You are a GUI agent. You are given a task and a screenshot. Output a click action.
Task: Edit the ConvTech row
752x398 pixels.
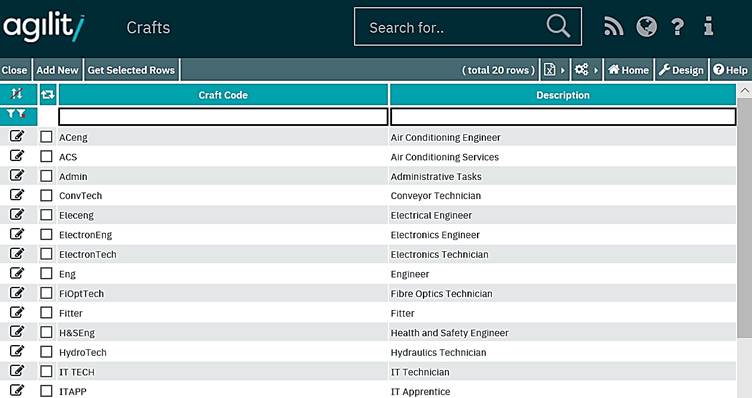pyautogui.click(x=17, y=195)
